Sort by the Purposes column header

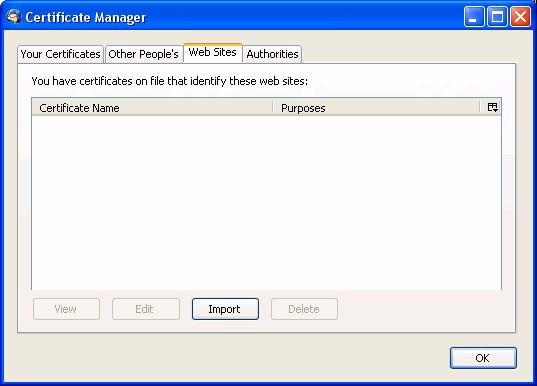click(376, 108)
